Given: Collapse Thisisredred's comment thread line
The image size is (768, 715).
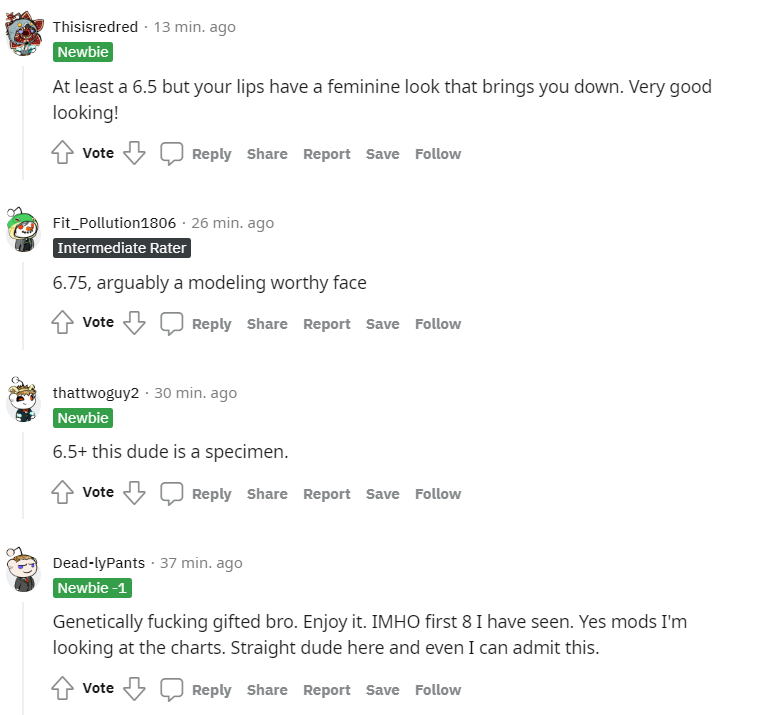Looking at the screenshot, I should 23,122.
